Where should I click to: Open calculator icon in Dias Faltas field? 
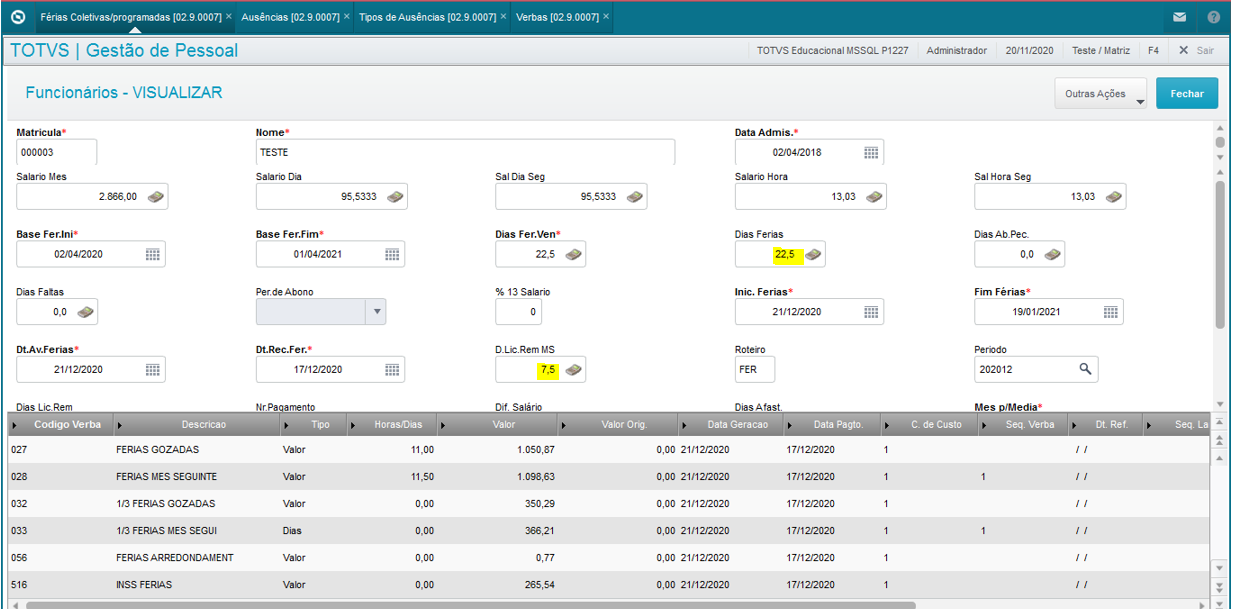pyautogui.click(x=86, y=312)
